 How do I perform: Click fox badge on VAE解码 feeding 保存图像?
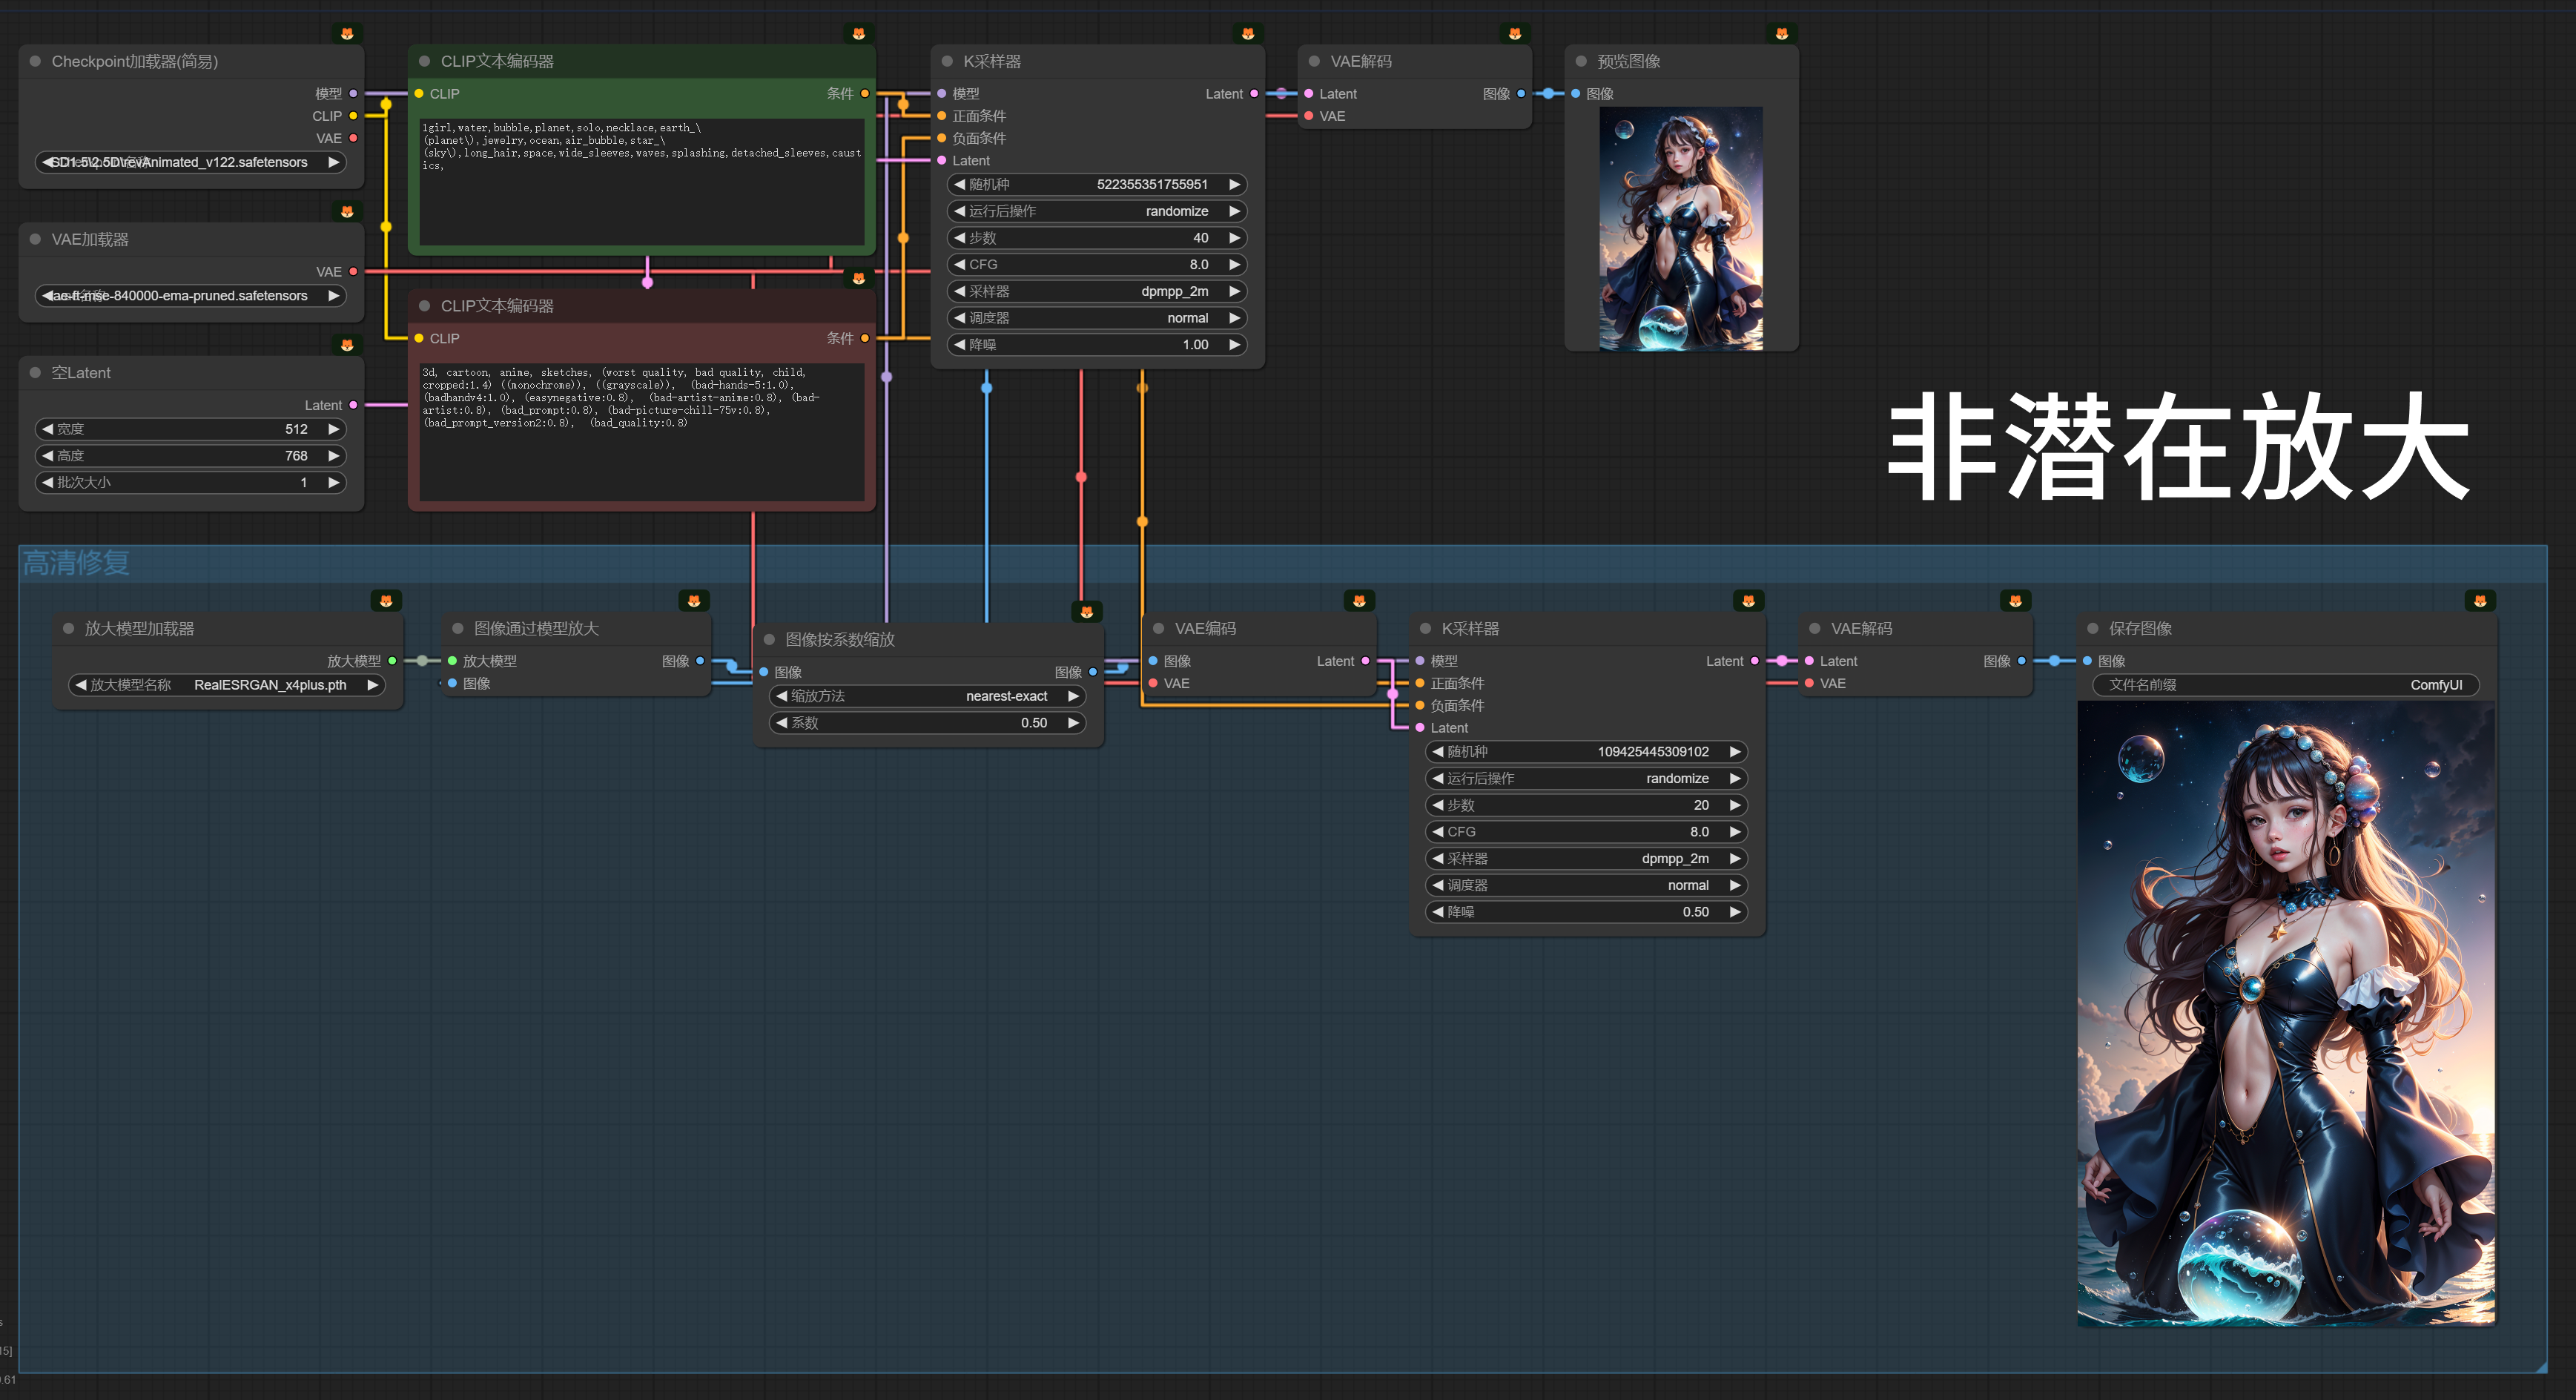[x=2015, y=600]
